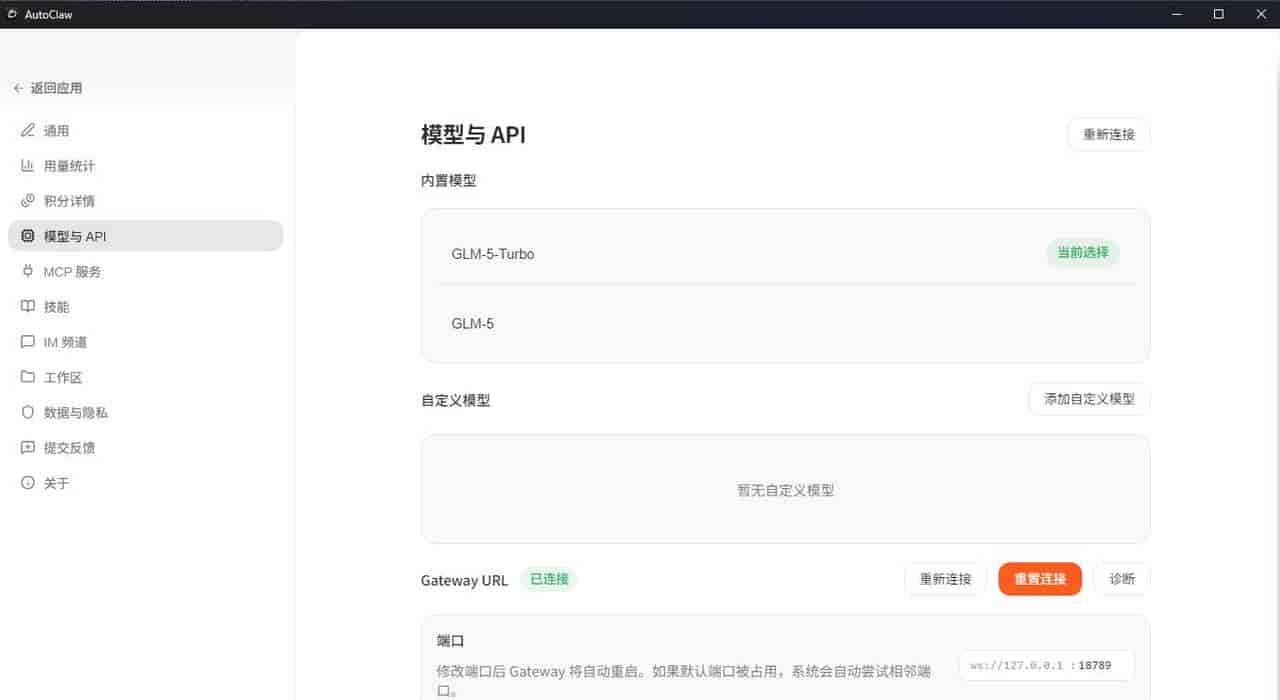Click the 暂无自定义模型 placeholder text

(x=786, y=490)
